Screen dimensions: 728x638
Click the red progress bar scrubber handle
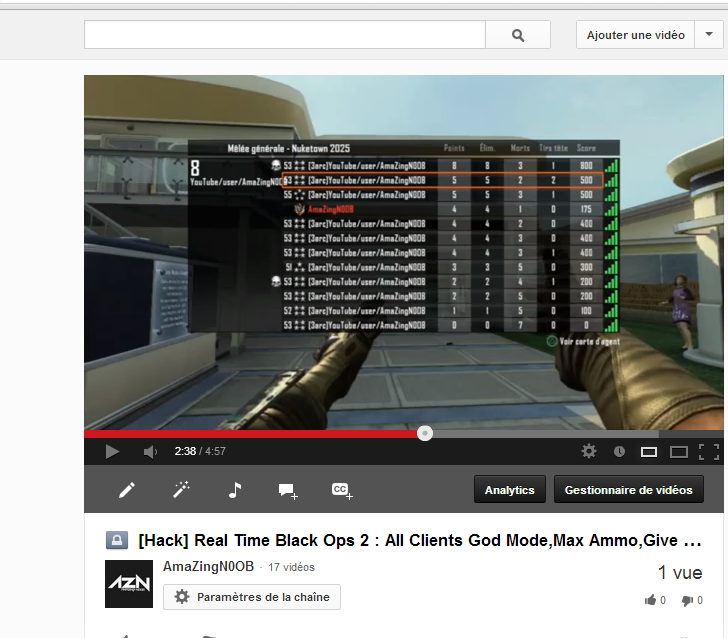pos(424,433)
